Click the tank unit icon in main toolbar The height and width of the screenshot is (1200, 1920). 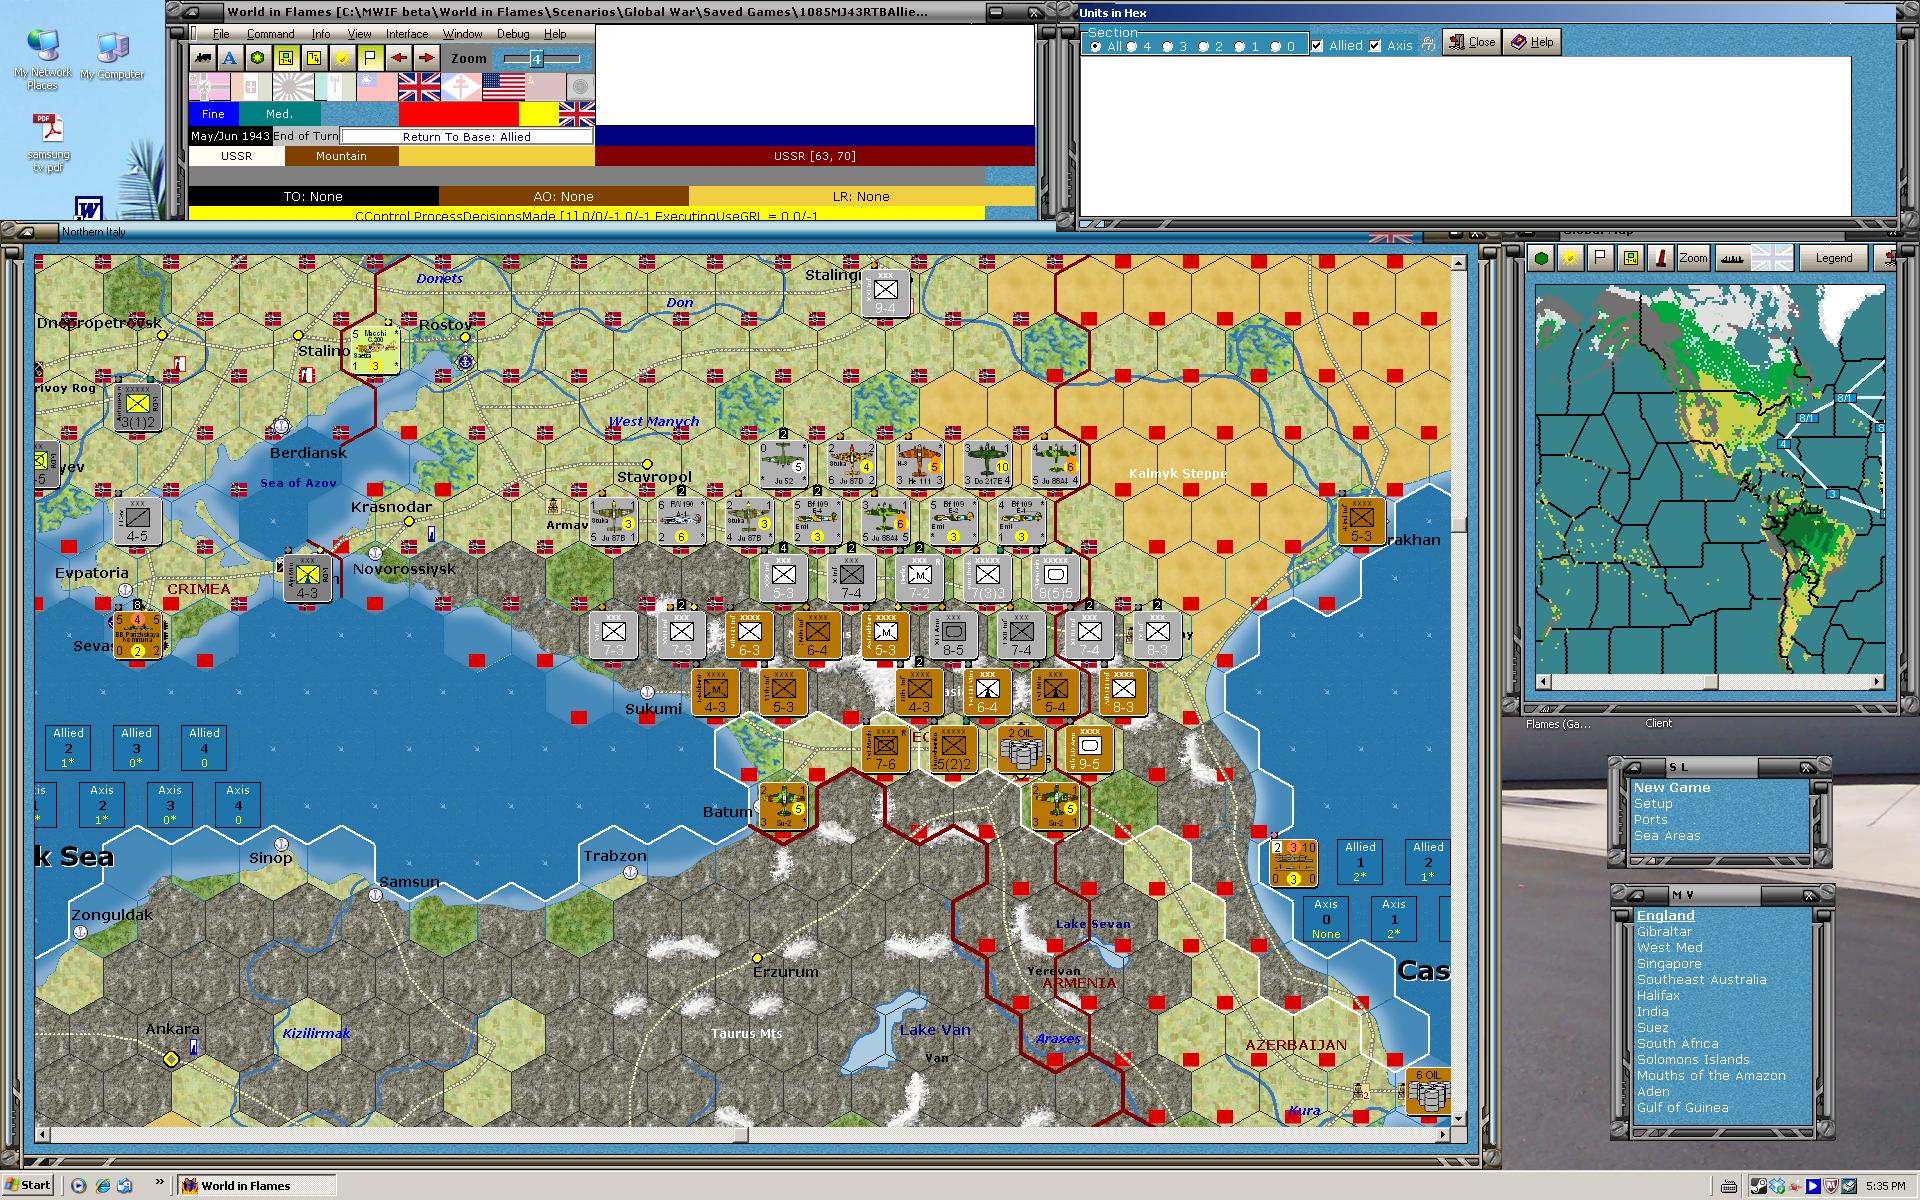pos(203,58)
